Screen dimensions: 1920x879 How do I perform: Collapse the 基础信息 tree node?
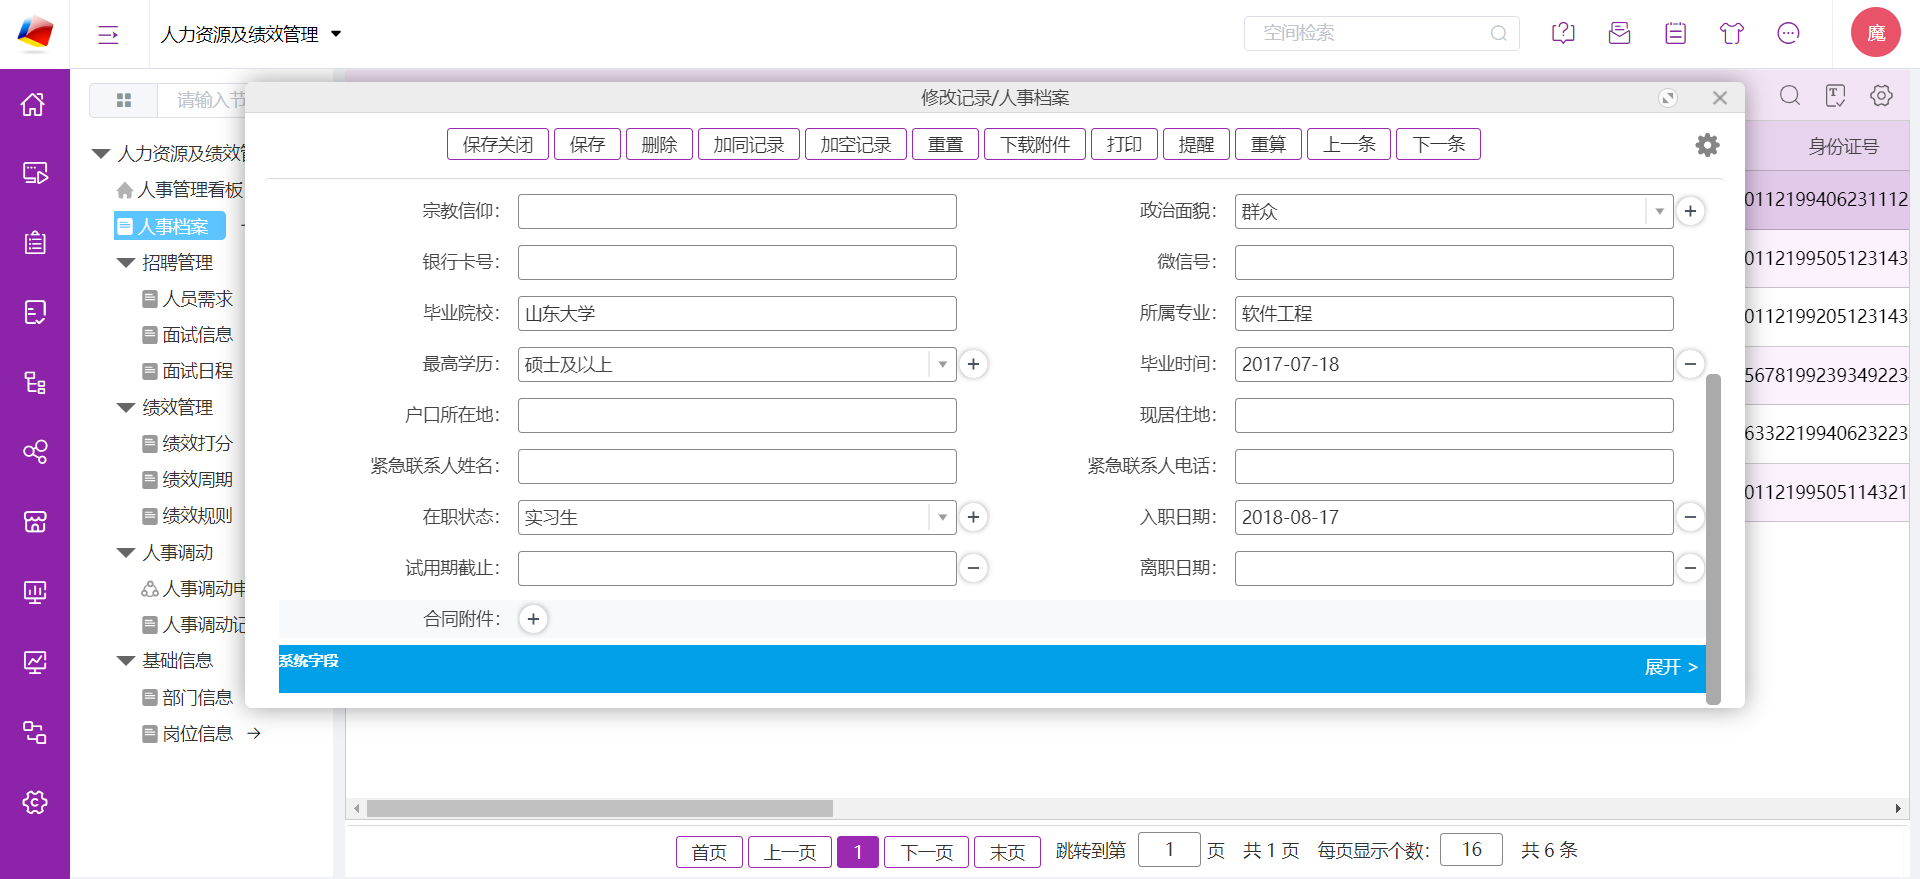[x=126, y=661]
